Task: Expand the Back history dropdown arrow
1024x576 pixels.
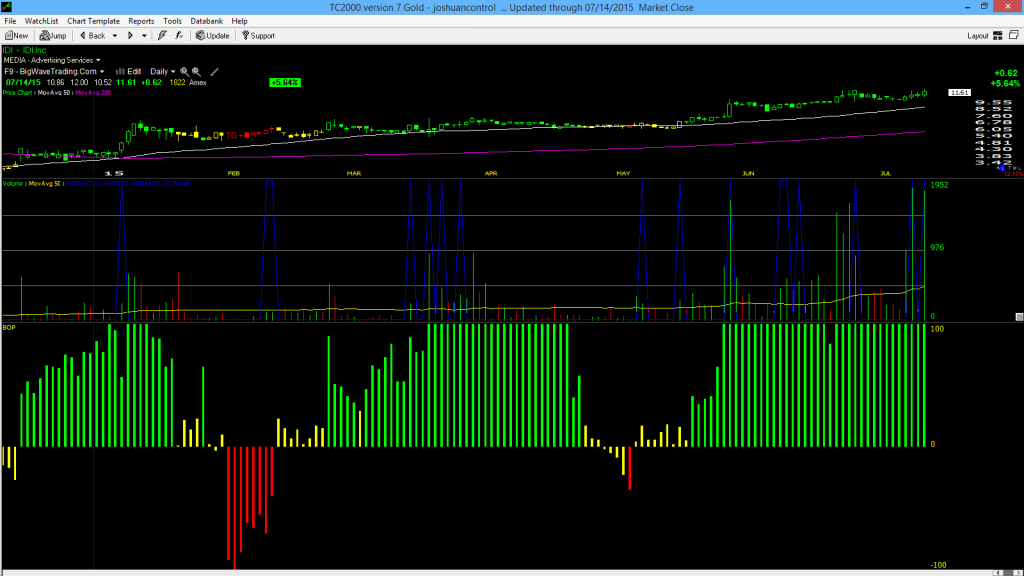Action: click(x=115, y=36)
